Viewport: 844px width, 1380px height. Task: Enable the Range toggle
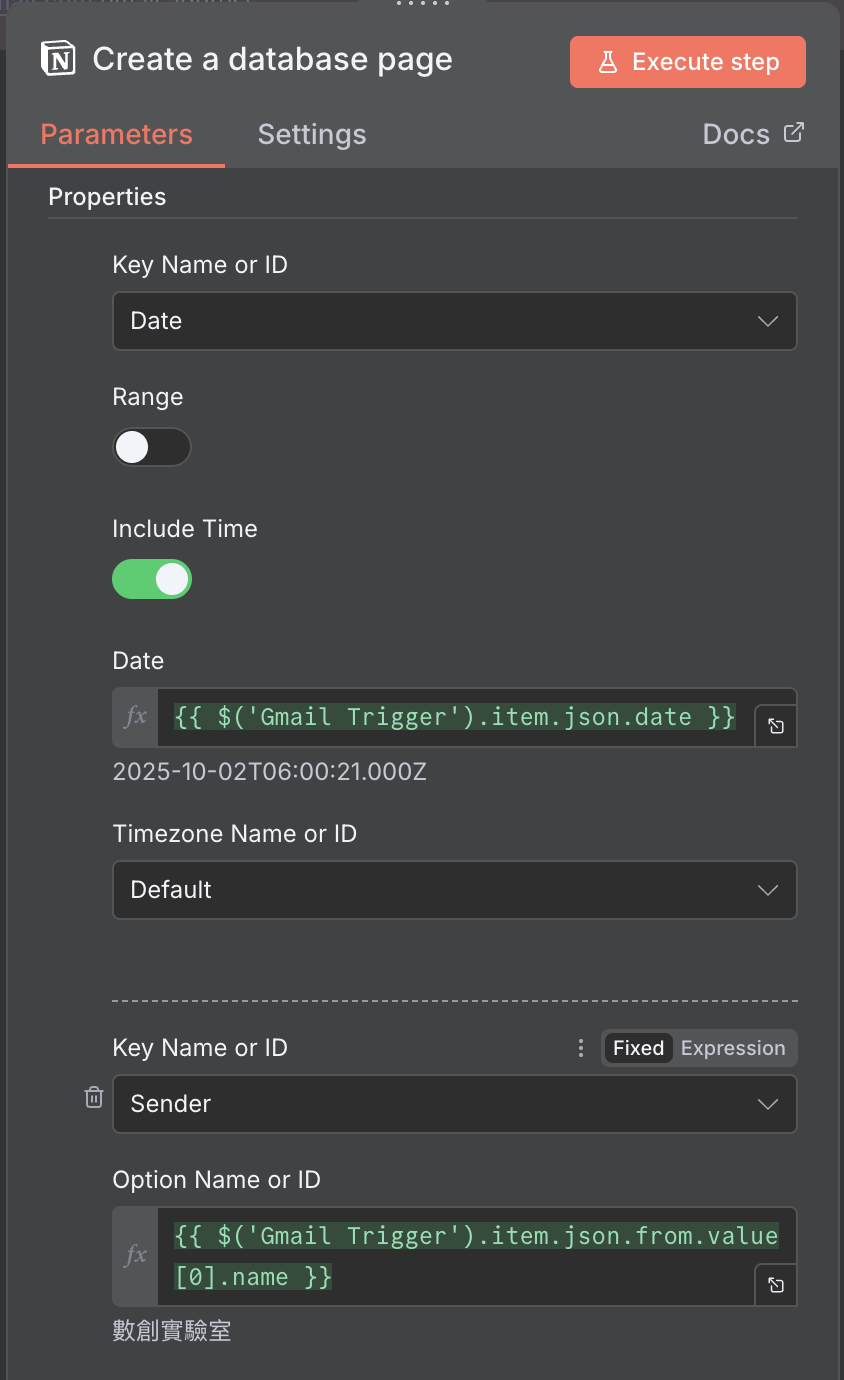[x=151, y=448]
